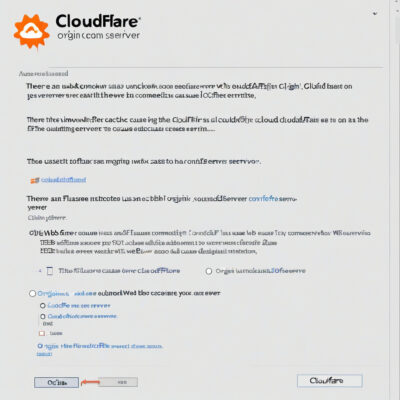Click the grey disabled-looking button beside the arrow
The image size is (400, 400).
click(x=119, y=382)
